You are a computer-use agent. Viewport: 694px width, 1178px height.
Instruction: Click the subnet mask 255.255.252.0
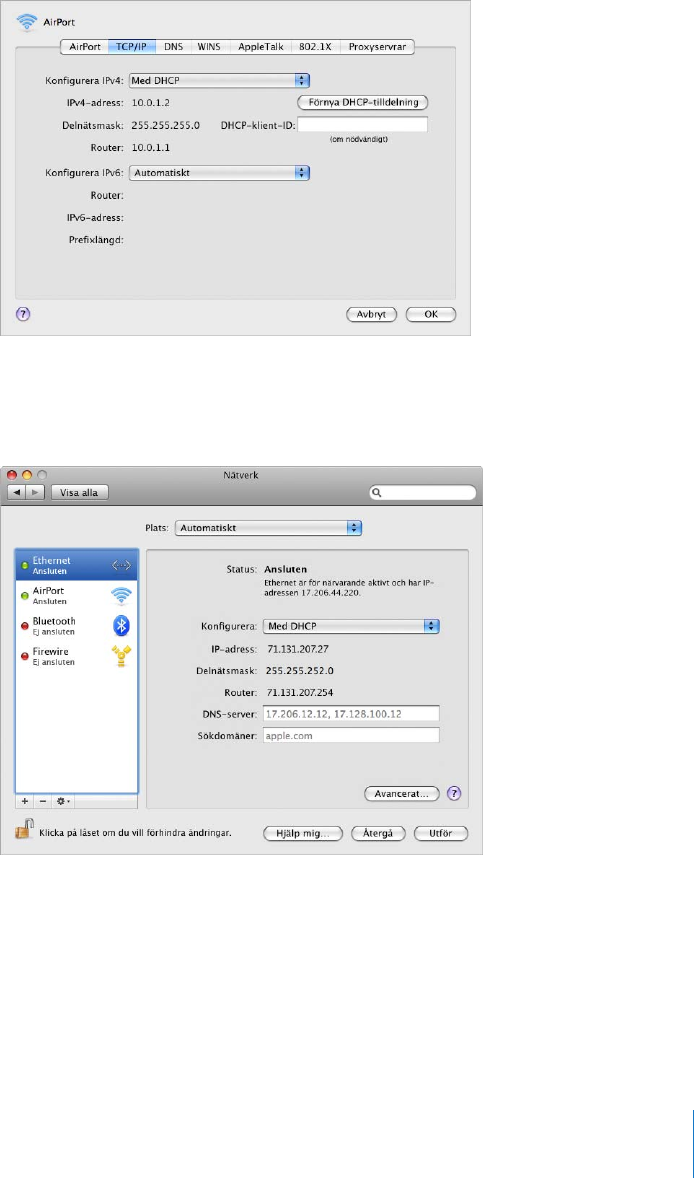pyautogui.click(x=300, y=670)
